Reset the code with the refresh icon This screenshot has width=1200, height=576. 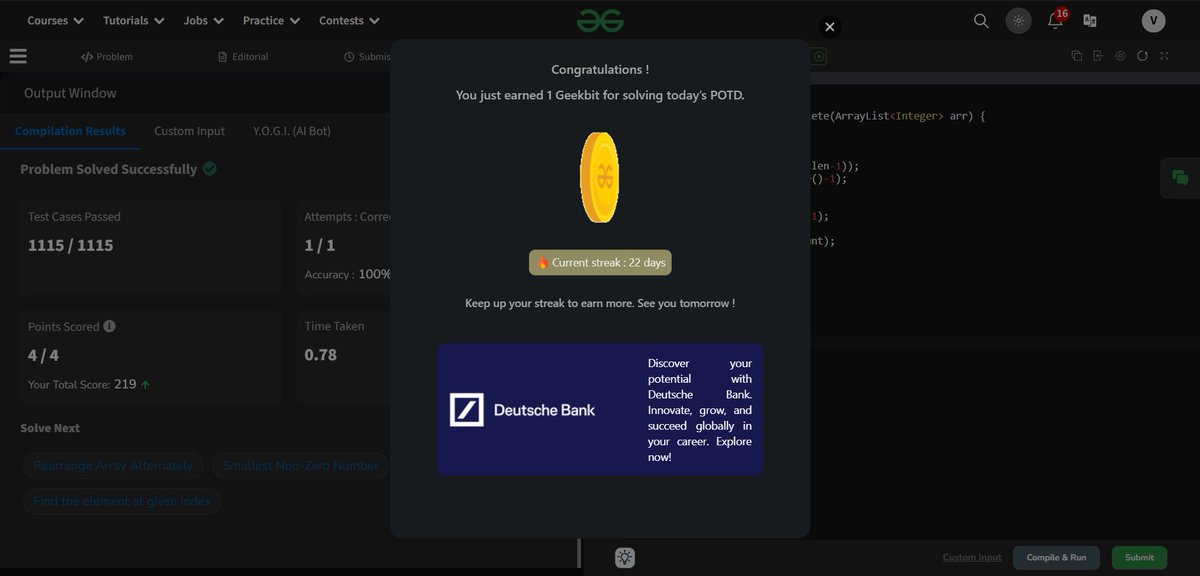click(x=1142, y=56)
